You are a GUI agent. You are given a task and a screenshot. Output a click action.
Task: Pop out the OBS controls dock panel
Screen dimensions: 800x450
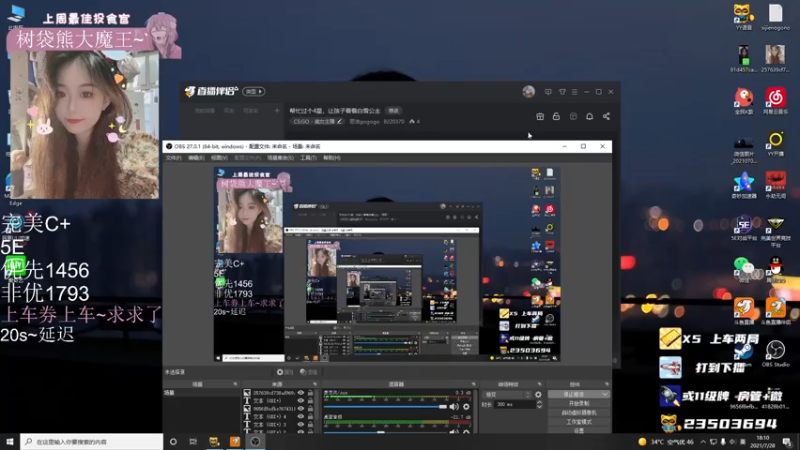(606, 384)
